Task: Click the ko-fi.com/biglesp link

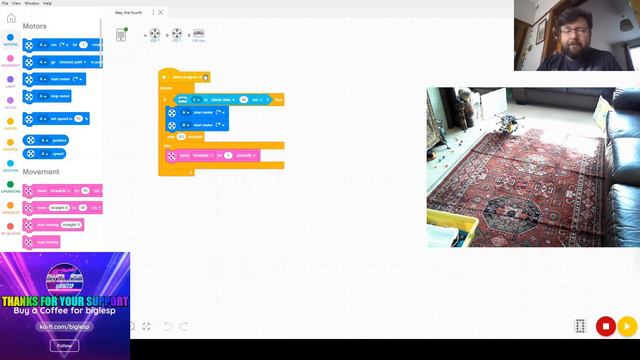Action: coord(64,327)
